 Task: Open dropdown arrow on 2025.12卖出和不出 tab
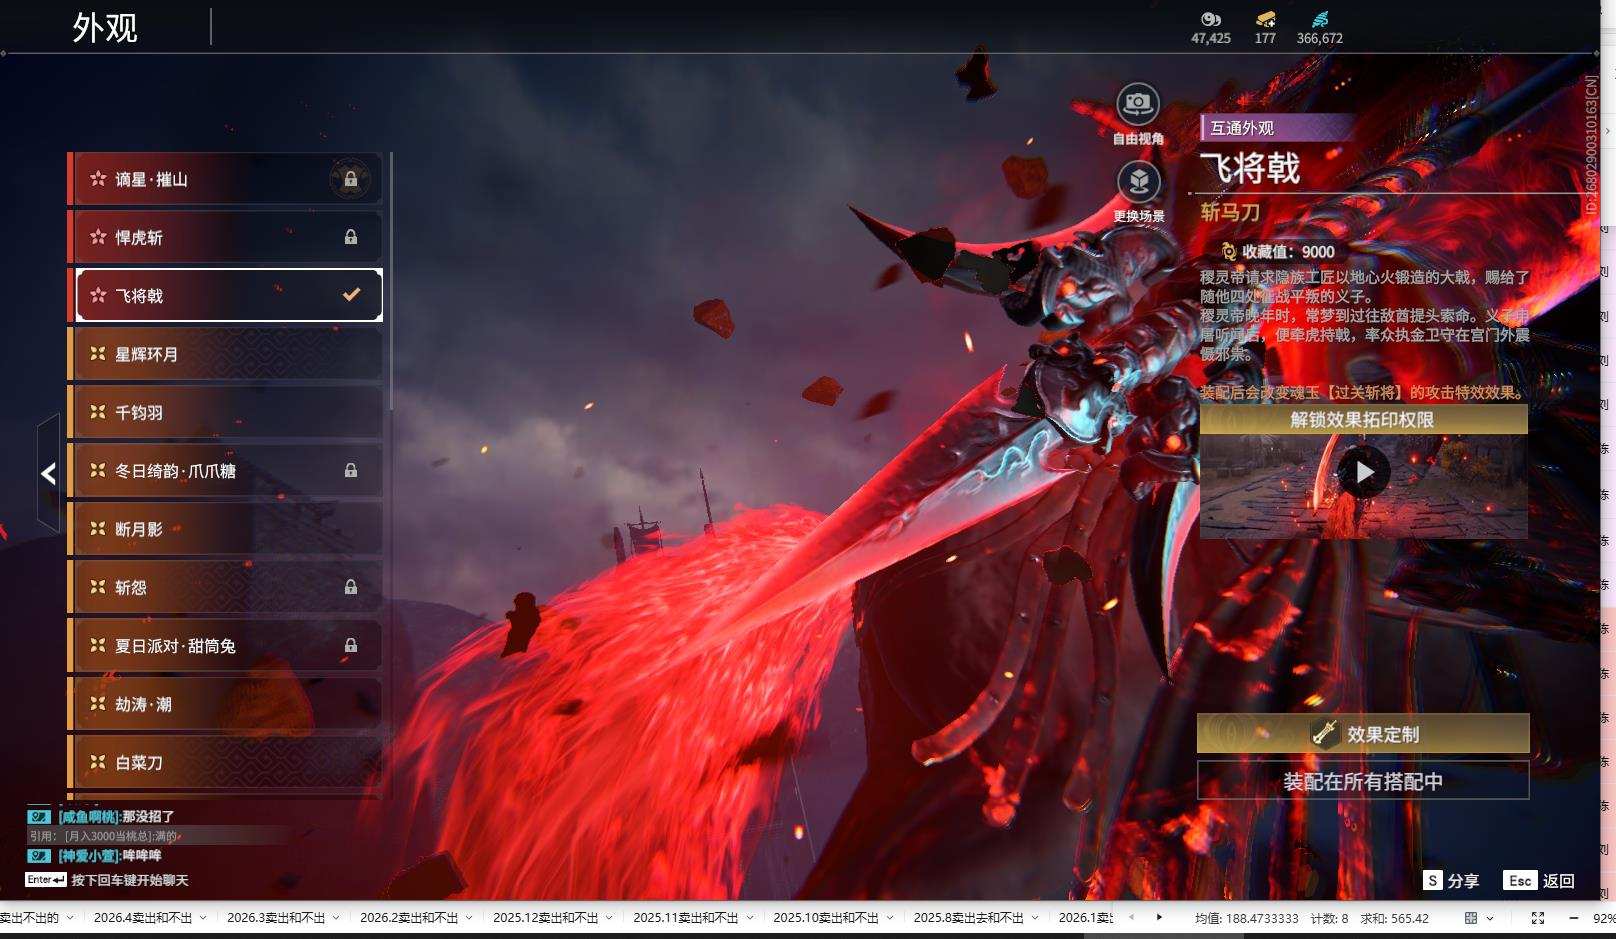click(x=609, y=918)
